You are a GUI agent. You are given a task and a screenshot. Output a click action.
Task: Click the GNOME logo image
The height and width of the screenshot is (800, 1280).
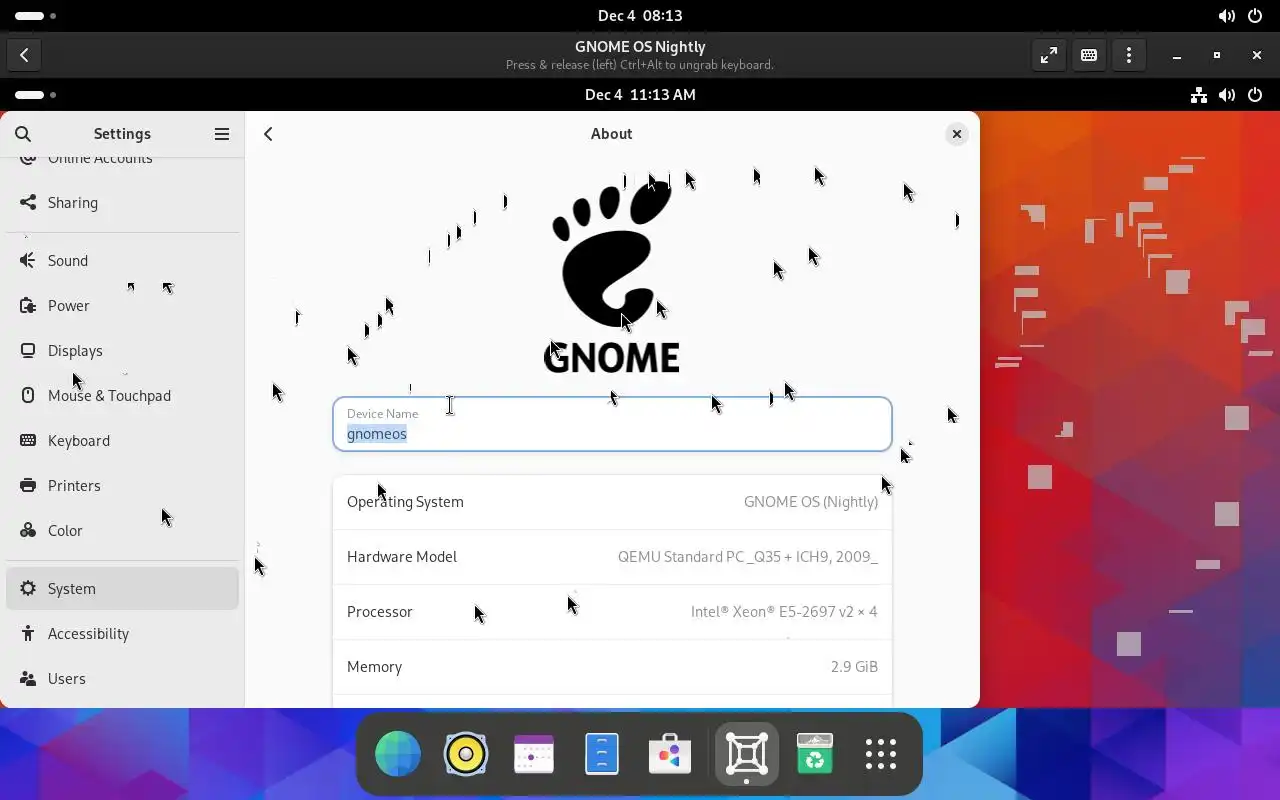[612, 275]
